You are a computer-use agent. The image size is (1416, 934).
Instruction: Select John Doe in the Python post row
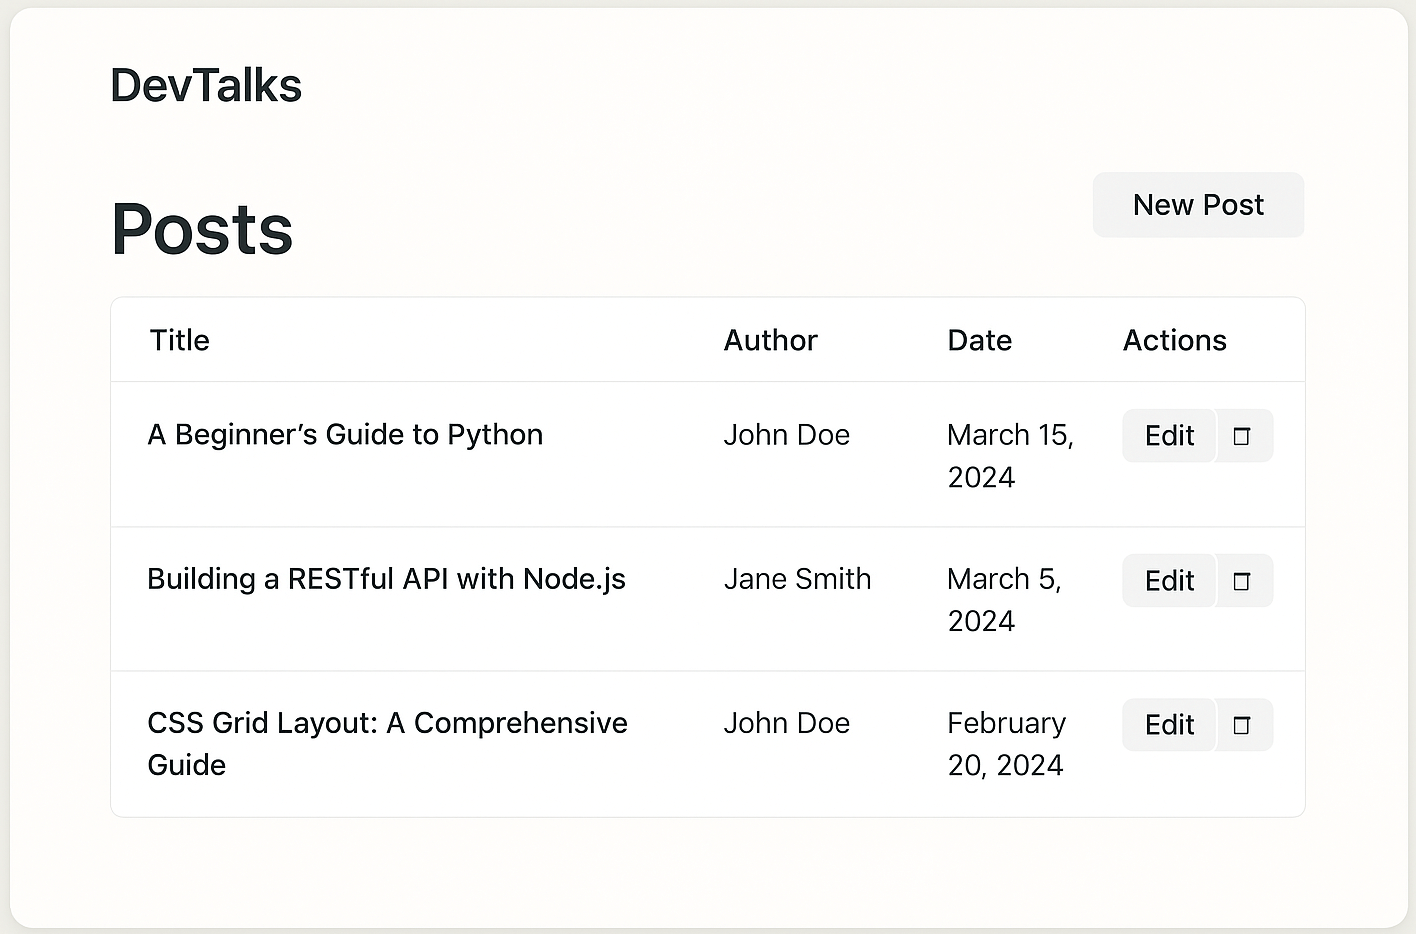786,435
